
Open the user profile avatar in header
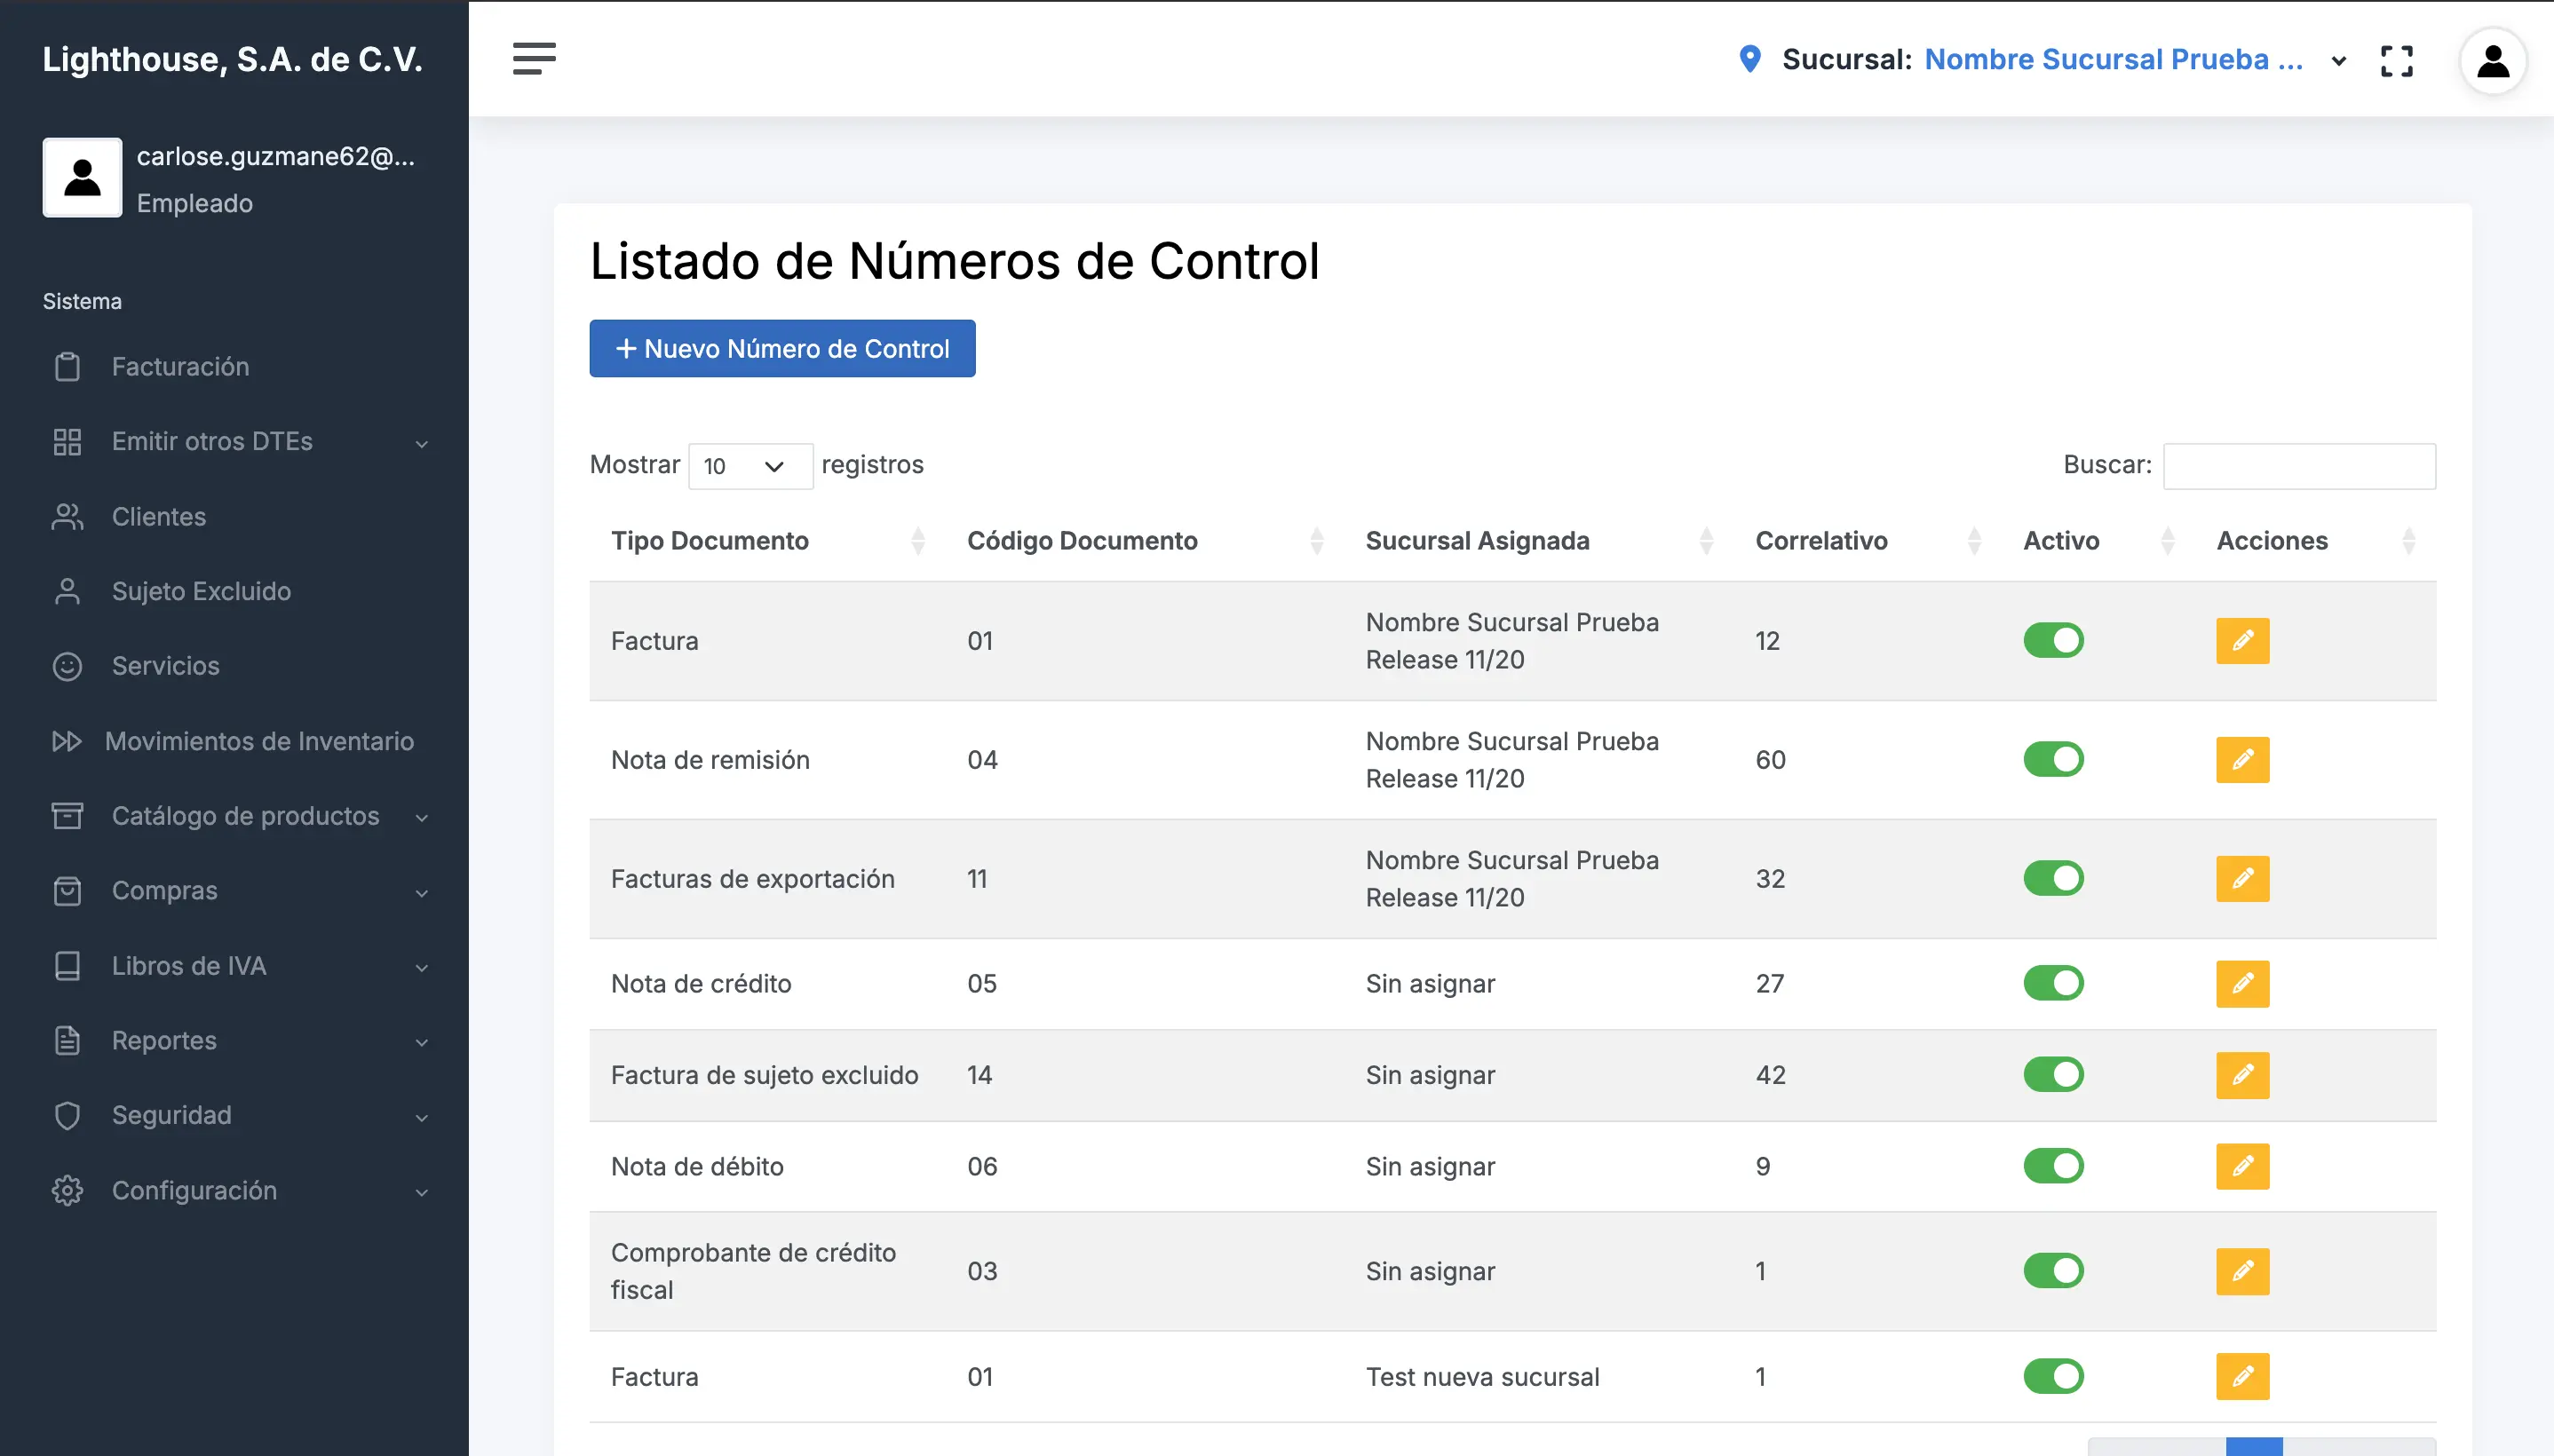click(x=2492, y=61)
